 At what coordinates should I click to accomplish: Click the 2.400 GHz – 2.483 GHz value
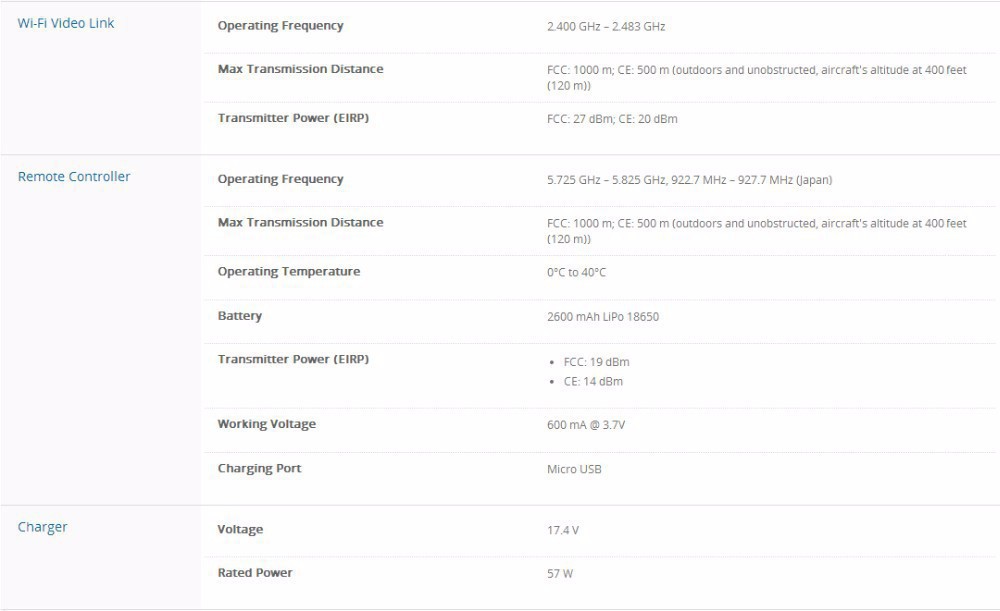(x=606, y=26)
